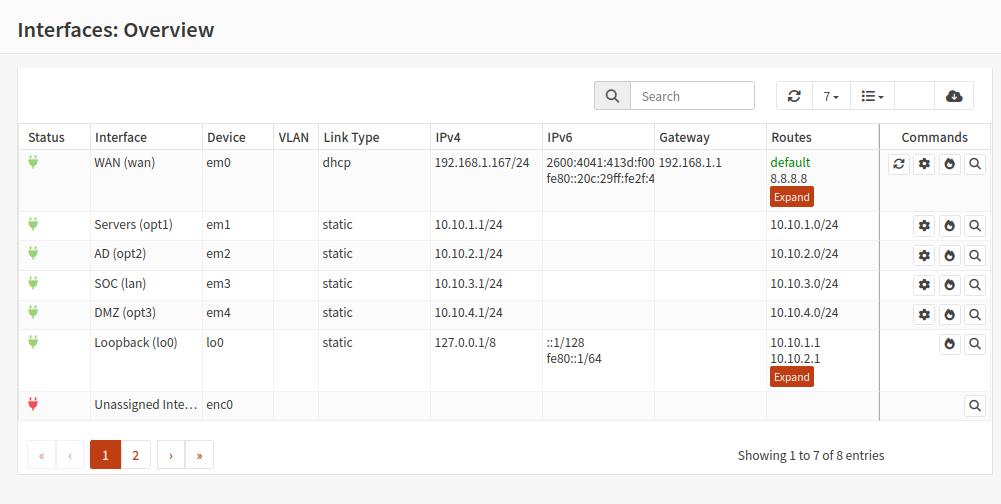1001x504 pixels.
Task: Open the column selection list dropdown
Action: (x=872, y=96)
